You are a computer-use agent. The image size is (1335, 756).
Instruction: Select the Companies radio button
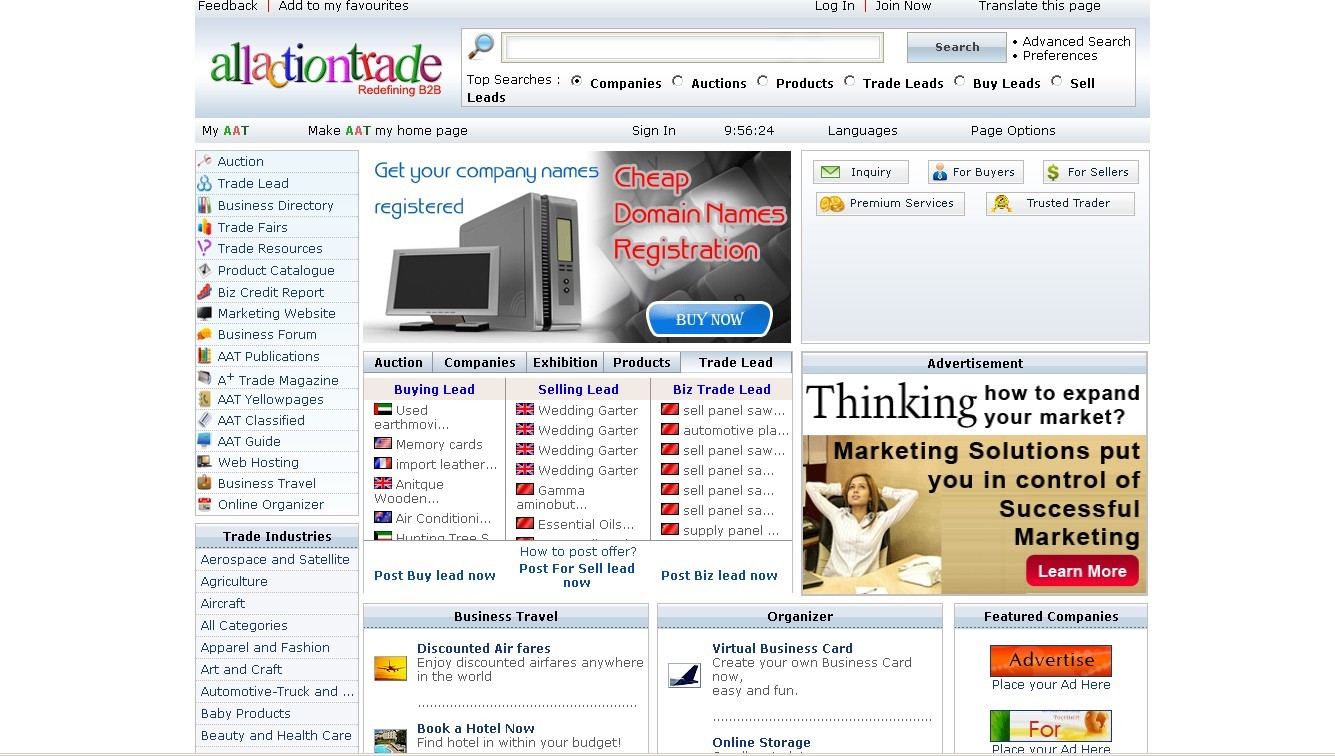pyautogui.click(x=577, y=81)
